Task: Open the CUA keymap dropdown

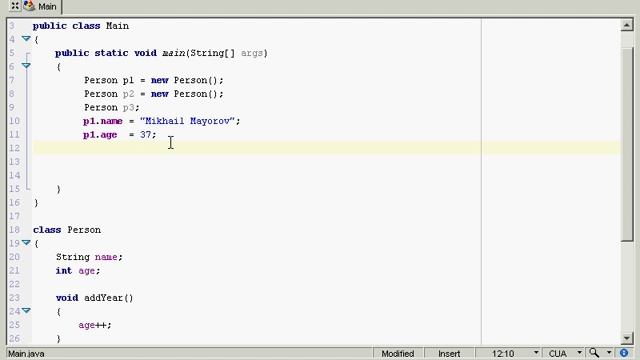Action: pyautogui.click(x=579, y=353)
